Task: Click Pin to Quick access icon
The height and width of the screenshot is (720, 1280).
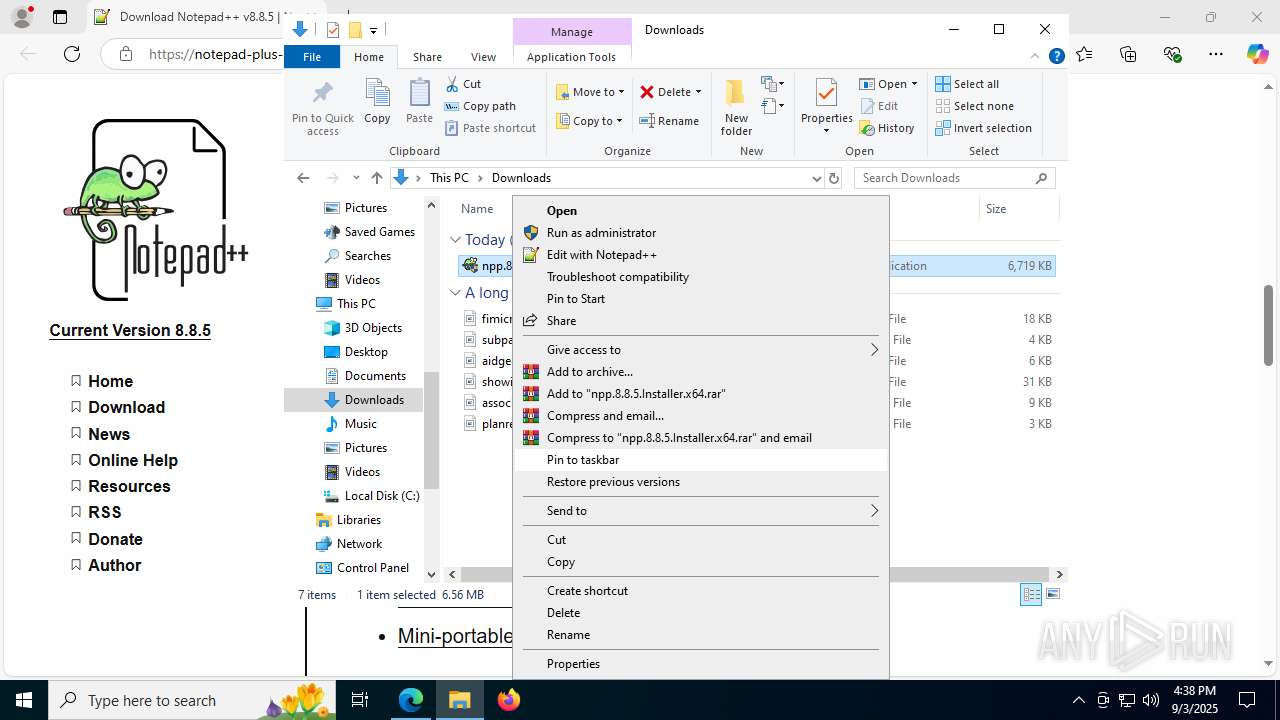Action: click(x=322, y=108)
